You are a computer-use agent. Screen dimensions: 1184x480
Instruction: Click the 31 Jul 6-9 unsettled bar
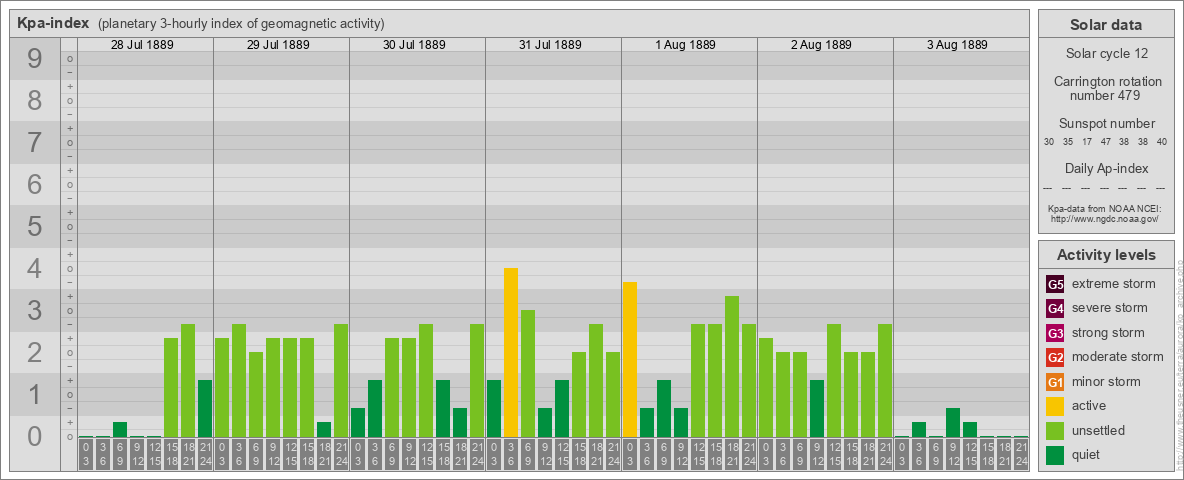[x=528, y=374]
